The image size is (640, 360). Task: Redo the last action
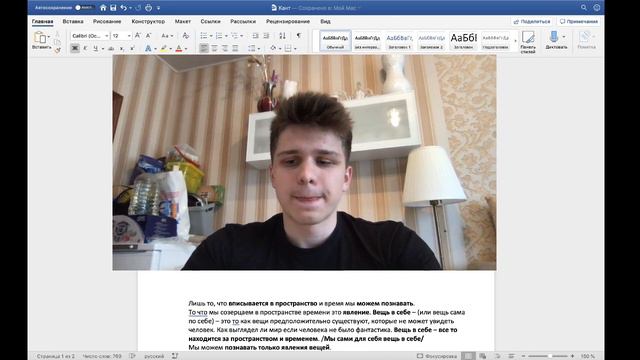click(x=138, y=7)
